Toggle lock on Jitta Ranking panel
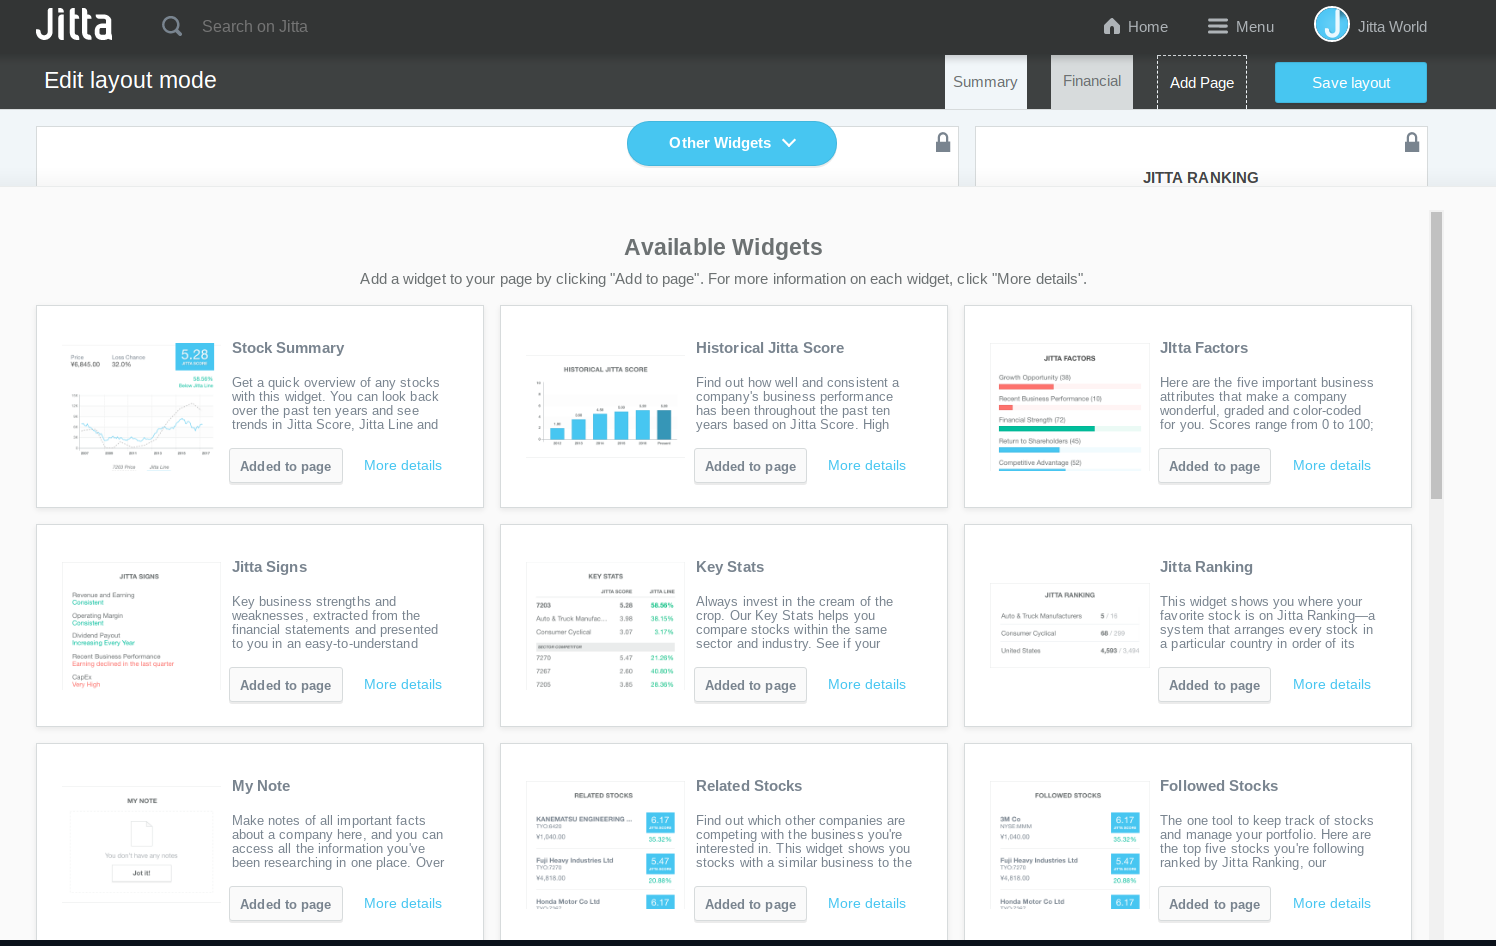Viewport: 1496px width, 946px height. 1412,142
